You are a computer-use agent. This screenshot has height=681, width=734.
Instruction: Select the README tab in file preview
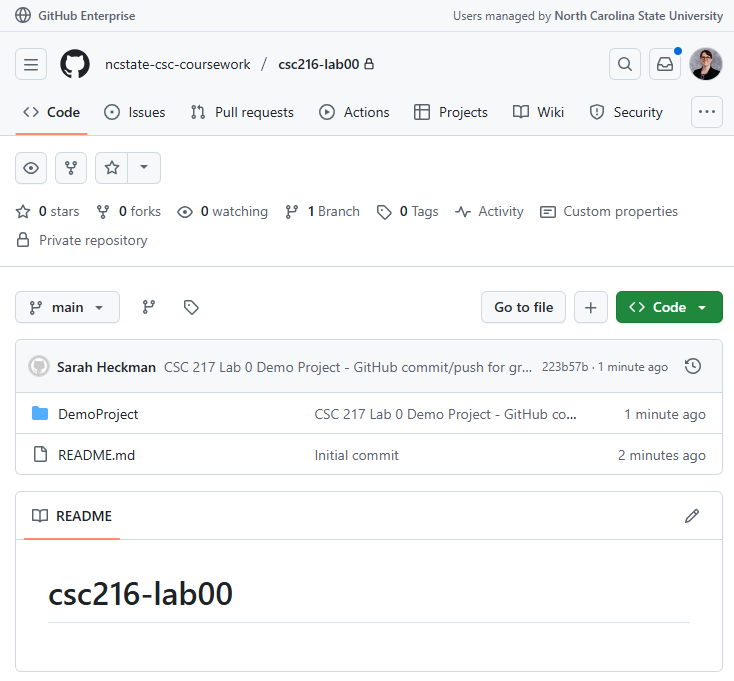pos(72,516)
